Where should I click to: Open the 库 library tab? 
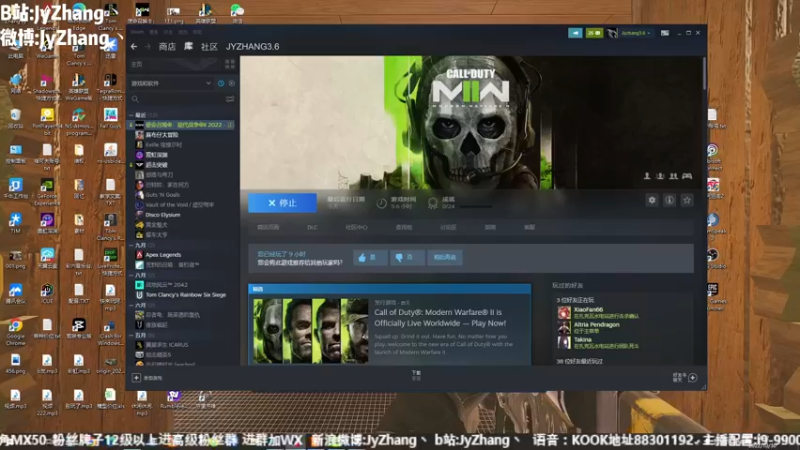[x=188, y=46]
